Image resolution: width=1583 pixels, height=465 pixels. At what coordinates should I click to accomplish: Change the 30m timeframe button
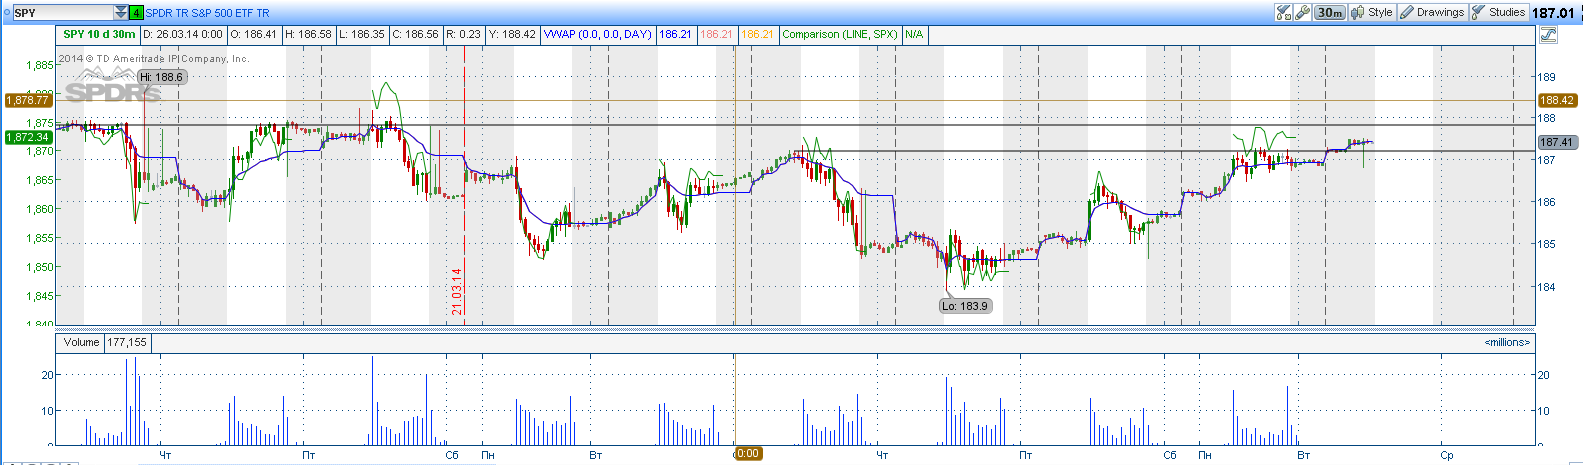(x=1329, y=12)
